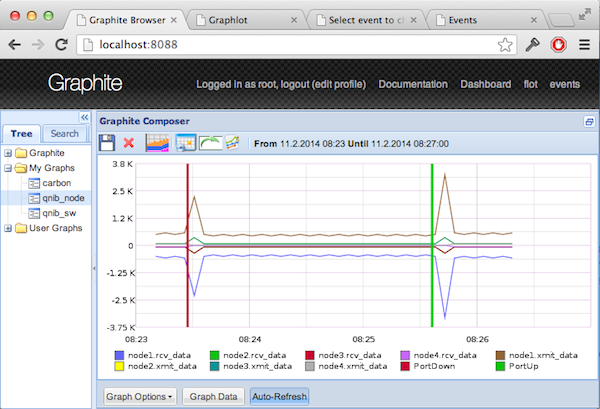Select the 'Select event to ch' browser tab
The height and width of the screenshot is (409, 600).
point(366,20)
